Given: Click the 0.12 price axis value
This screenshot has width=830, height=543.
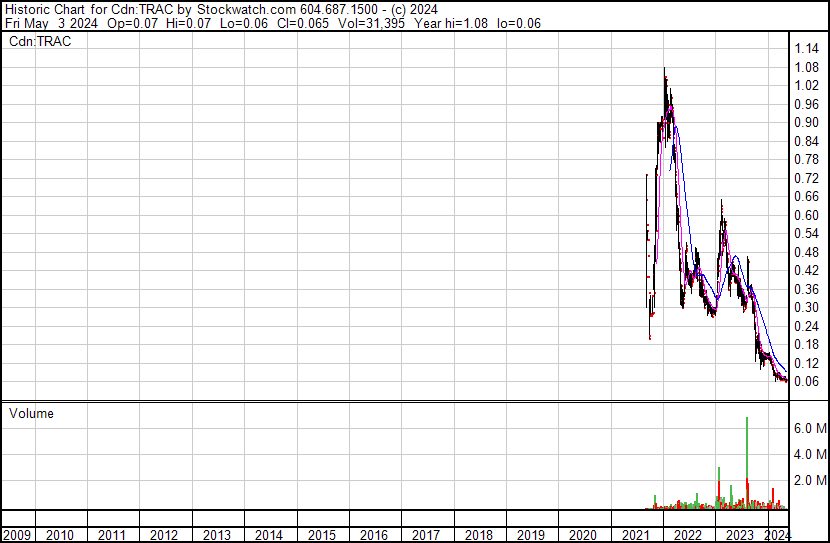Looking at the screenshot, I should 807,364.
